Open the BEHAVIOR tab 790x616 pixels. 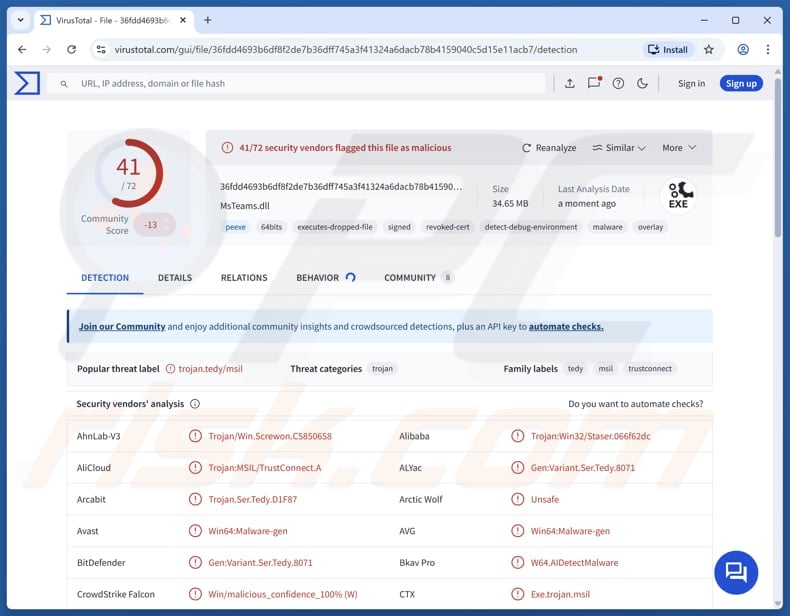(x=325, y=278)
